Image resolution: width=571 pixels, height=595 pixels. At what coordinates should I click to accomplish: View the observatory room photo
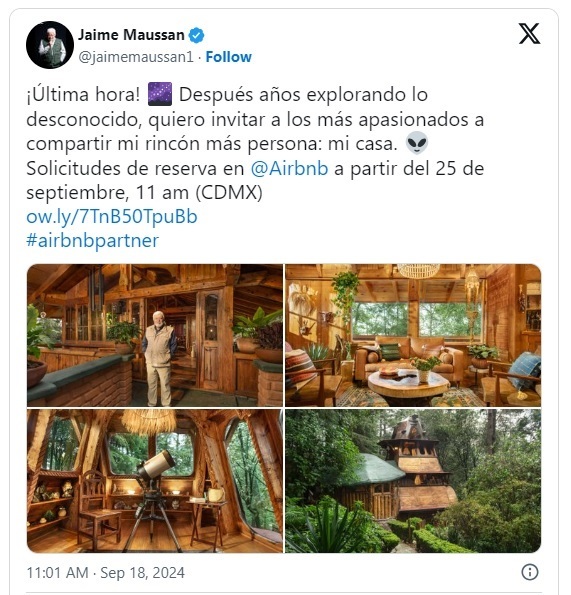[155, 481]
